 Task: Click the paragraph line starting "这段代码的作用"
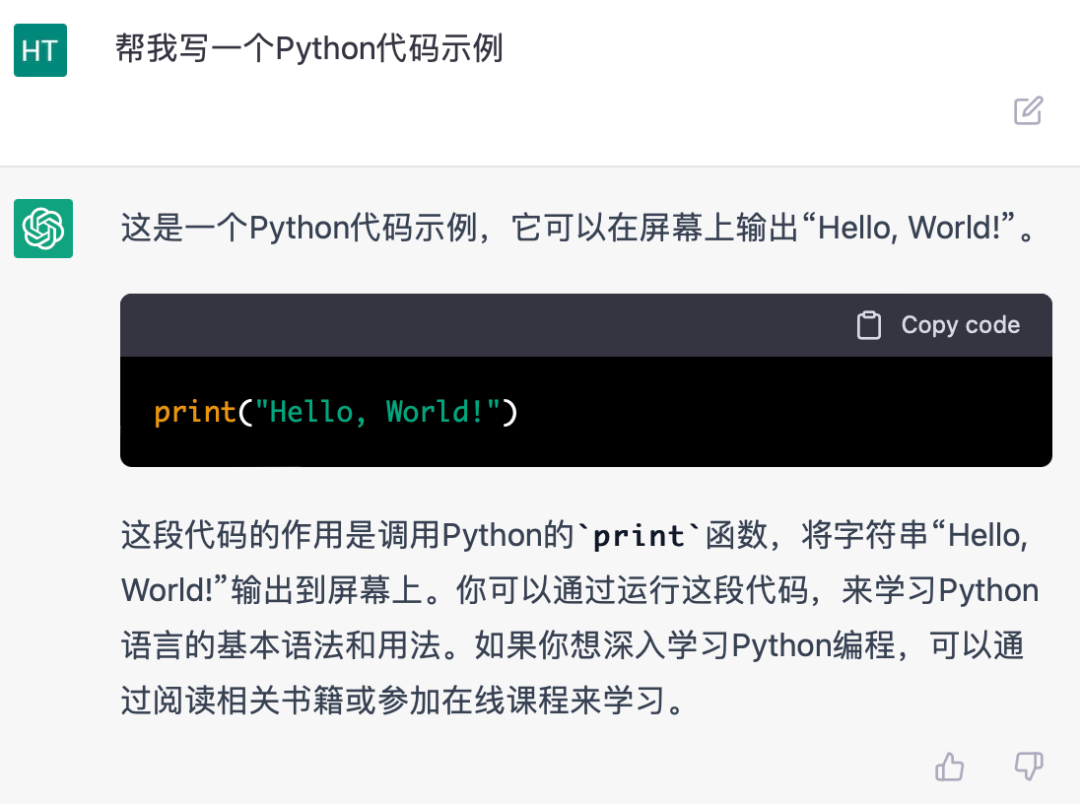point(340,536)
